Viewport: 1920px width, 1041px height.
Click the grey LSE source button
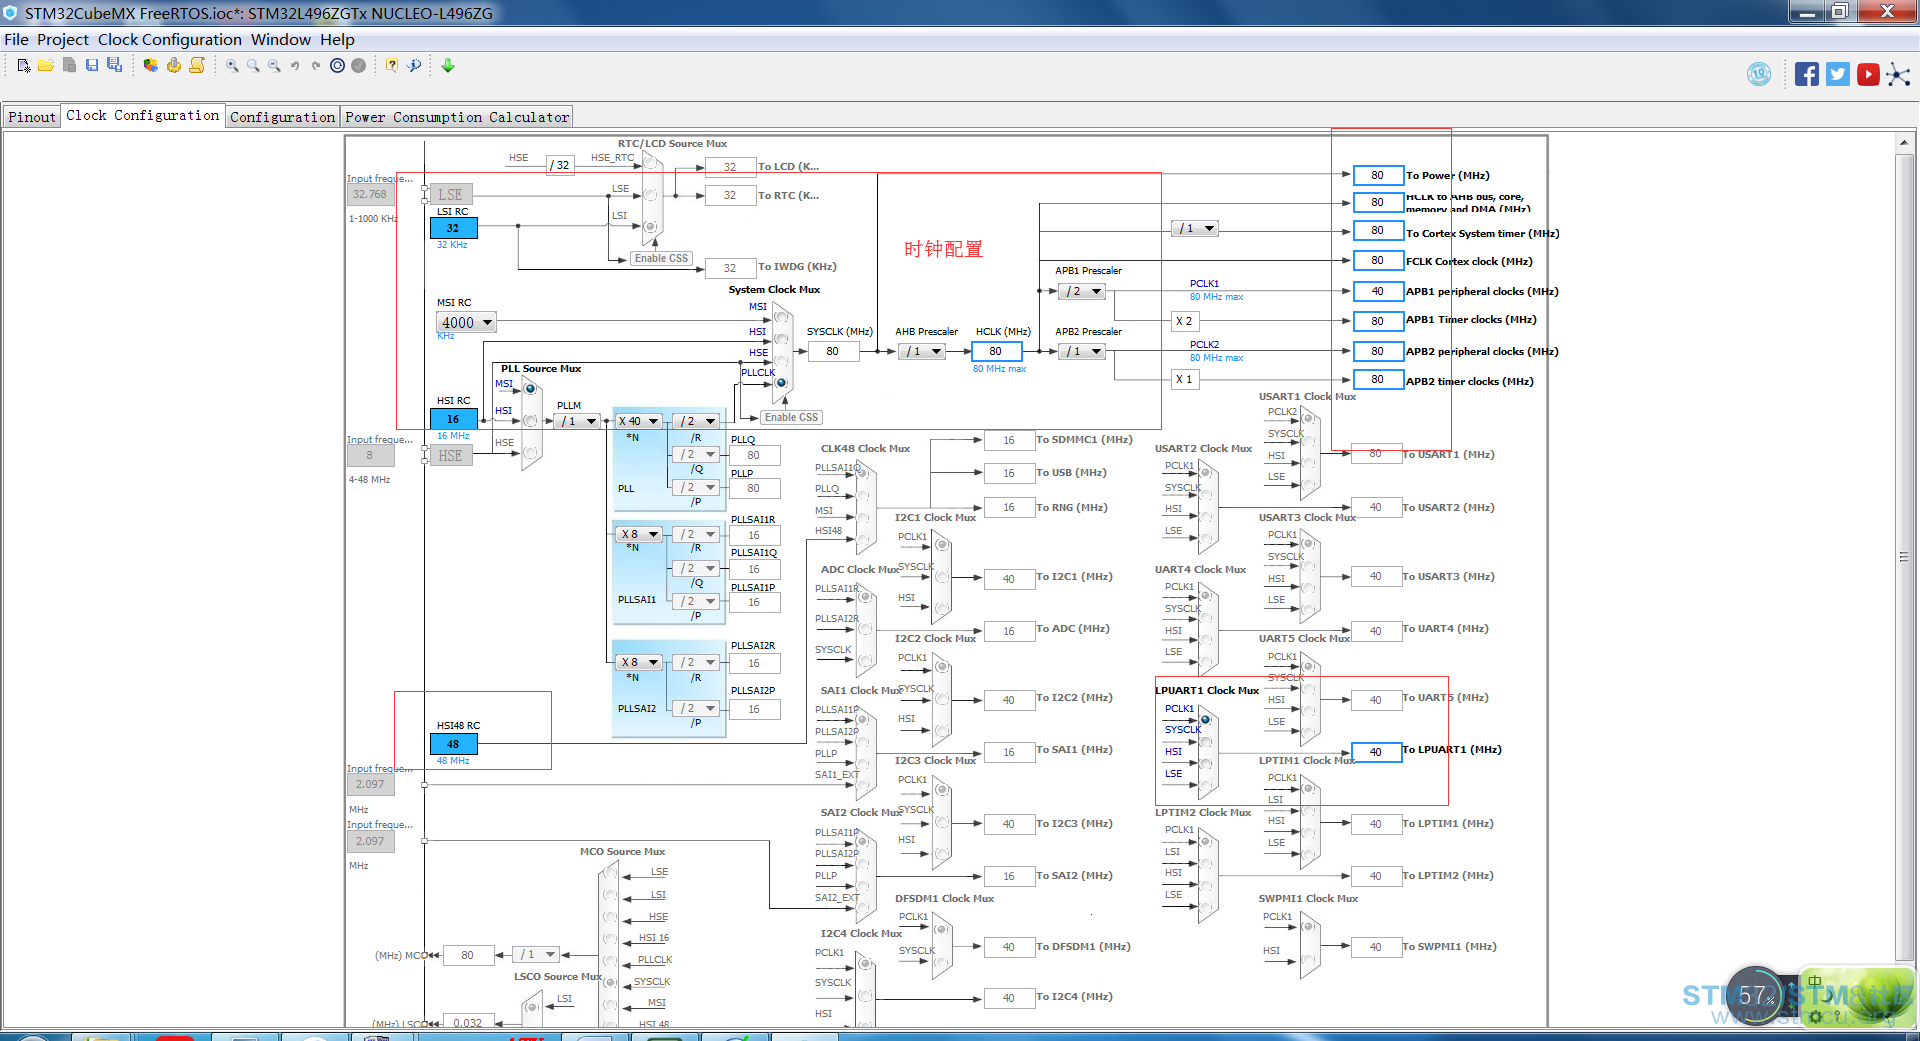click(x=451, y=194)
